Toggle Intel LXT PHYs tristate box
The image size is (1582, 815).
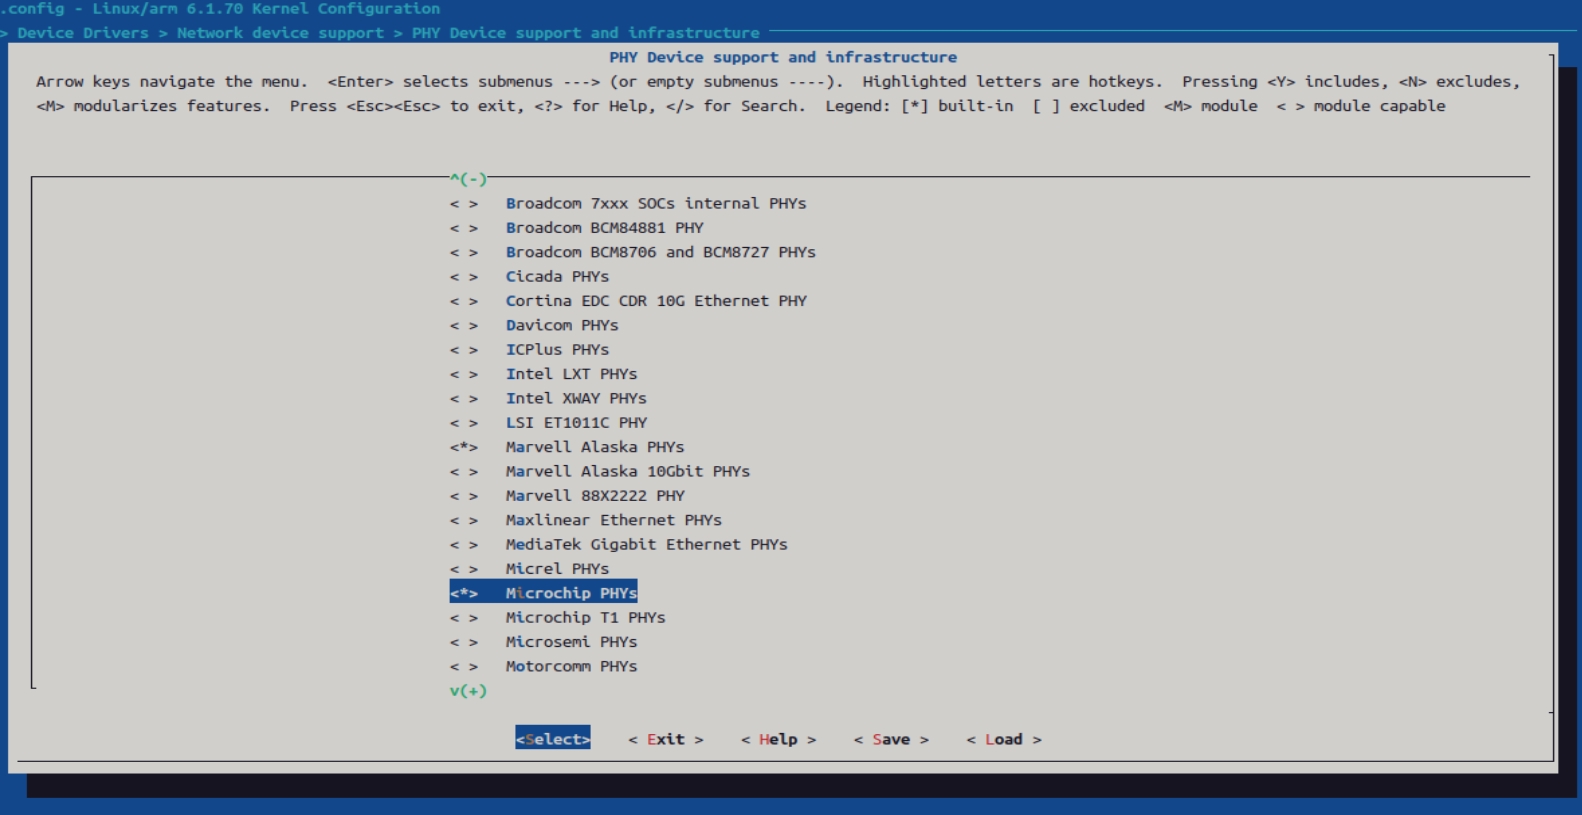[464, 374]
